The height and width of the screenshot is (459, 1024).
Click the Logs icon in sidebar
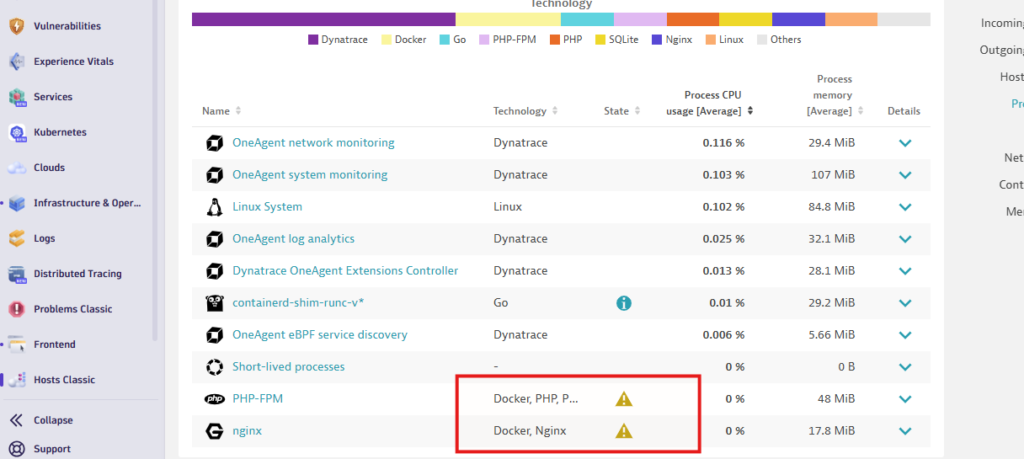(16, 238)
